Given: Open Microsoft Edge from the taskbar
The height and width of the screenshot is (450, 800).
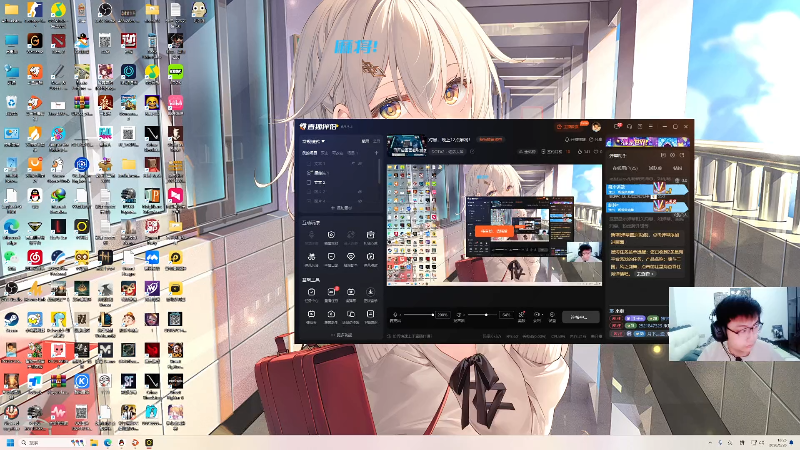Looking at the screenshot, I should [x=108, y=442].
